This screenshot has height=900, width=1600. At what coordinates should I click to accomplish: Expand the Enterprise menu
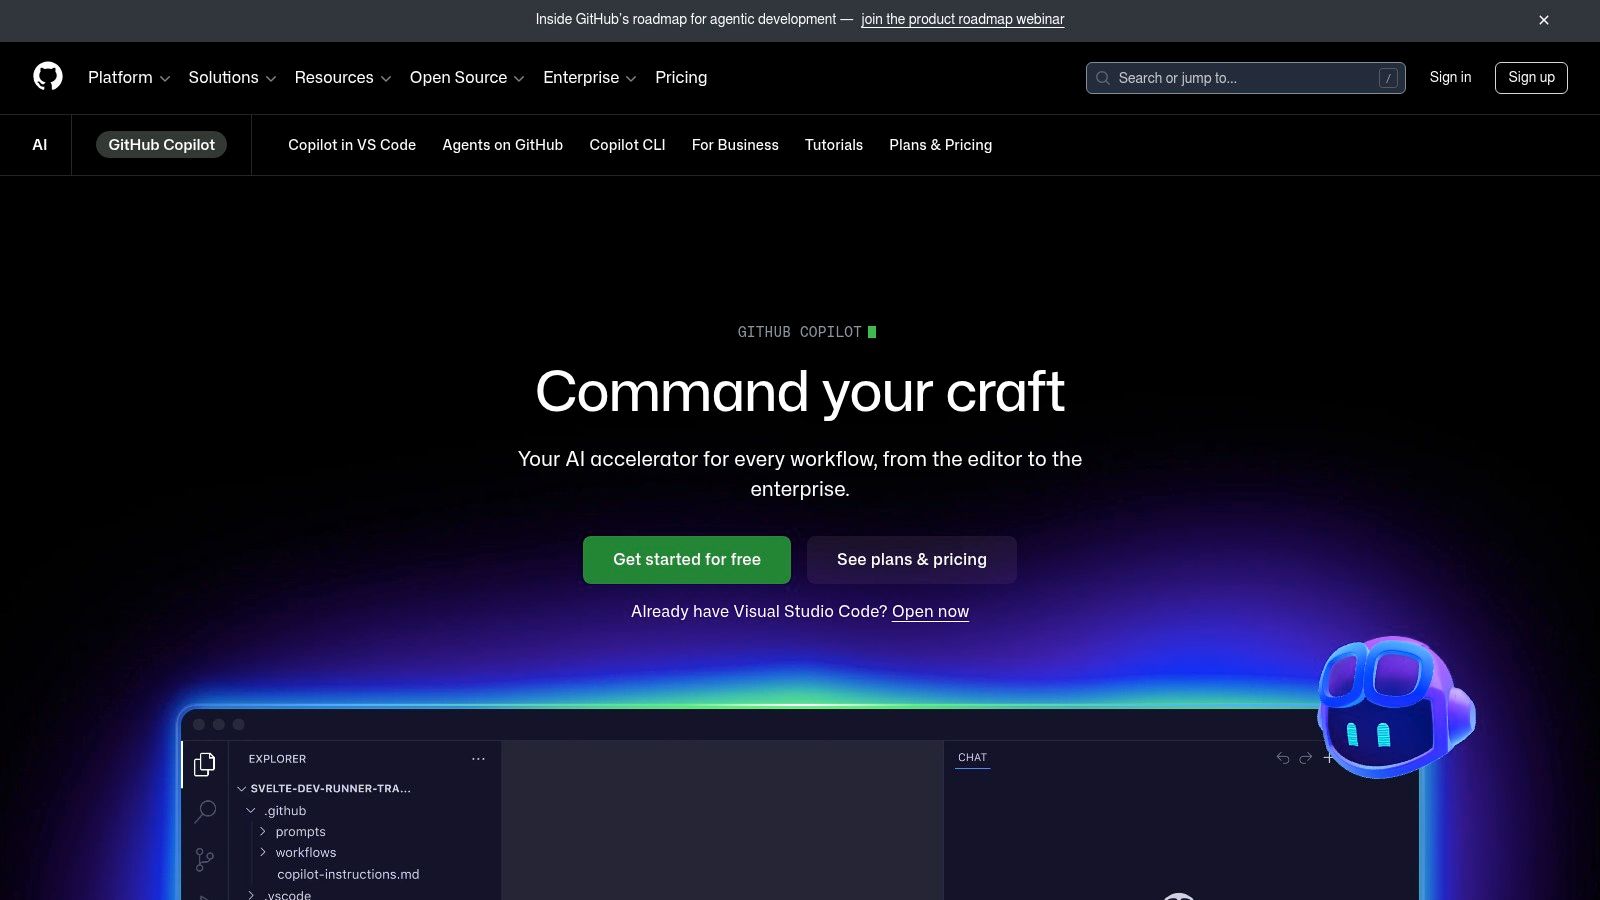(x=590, y=78)
